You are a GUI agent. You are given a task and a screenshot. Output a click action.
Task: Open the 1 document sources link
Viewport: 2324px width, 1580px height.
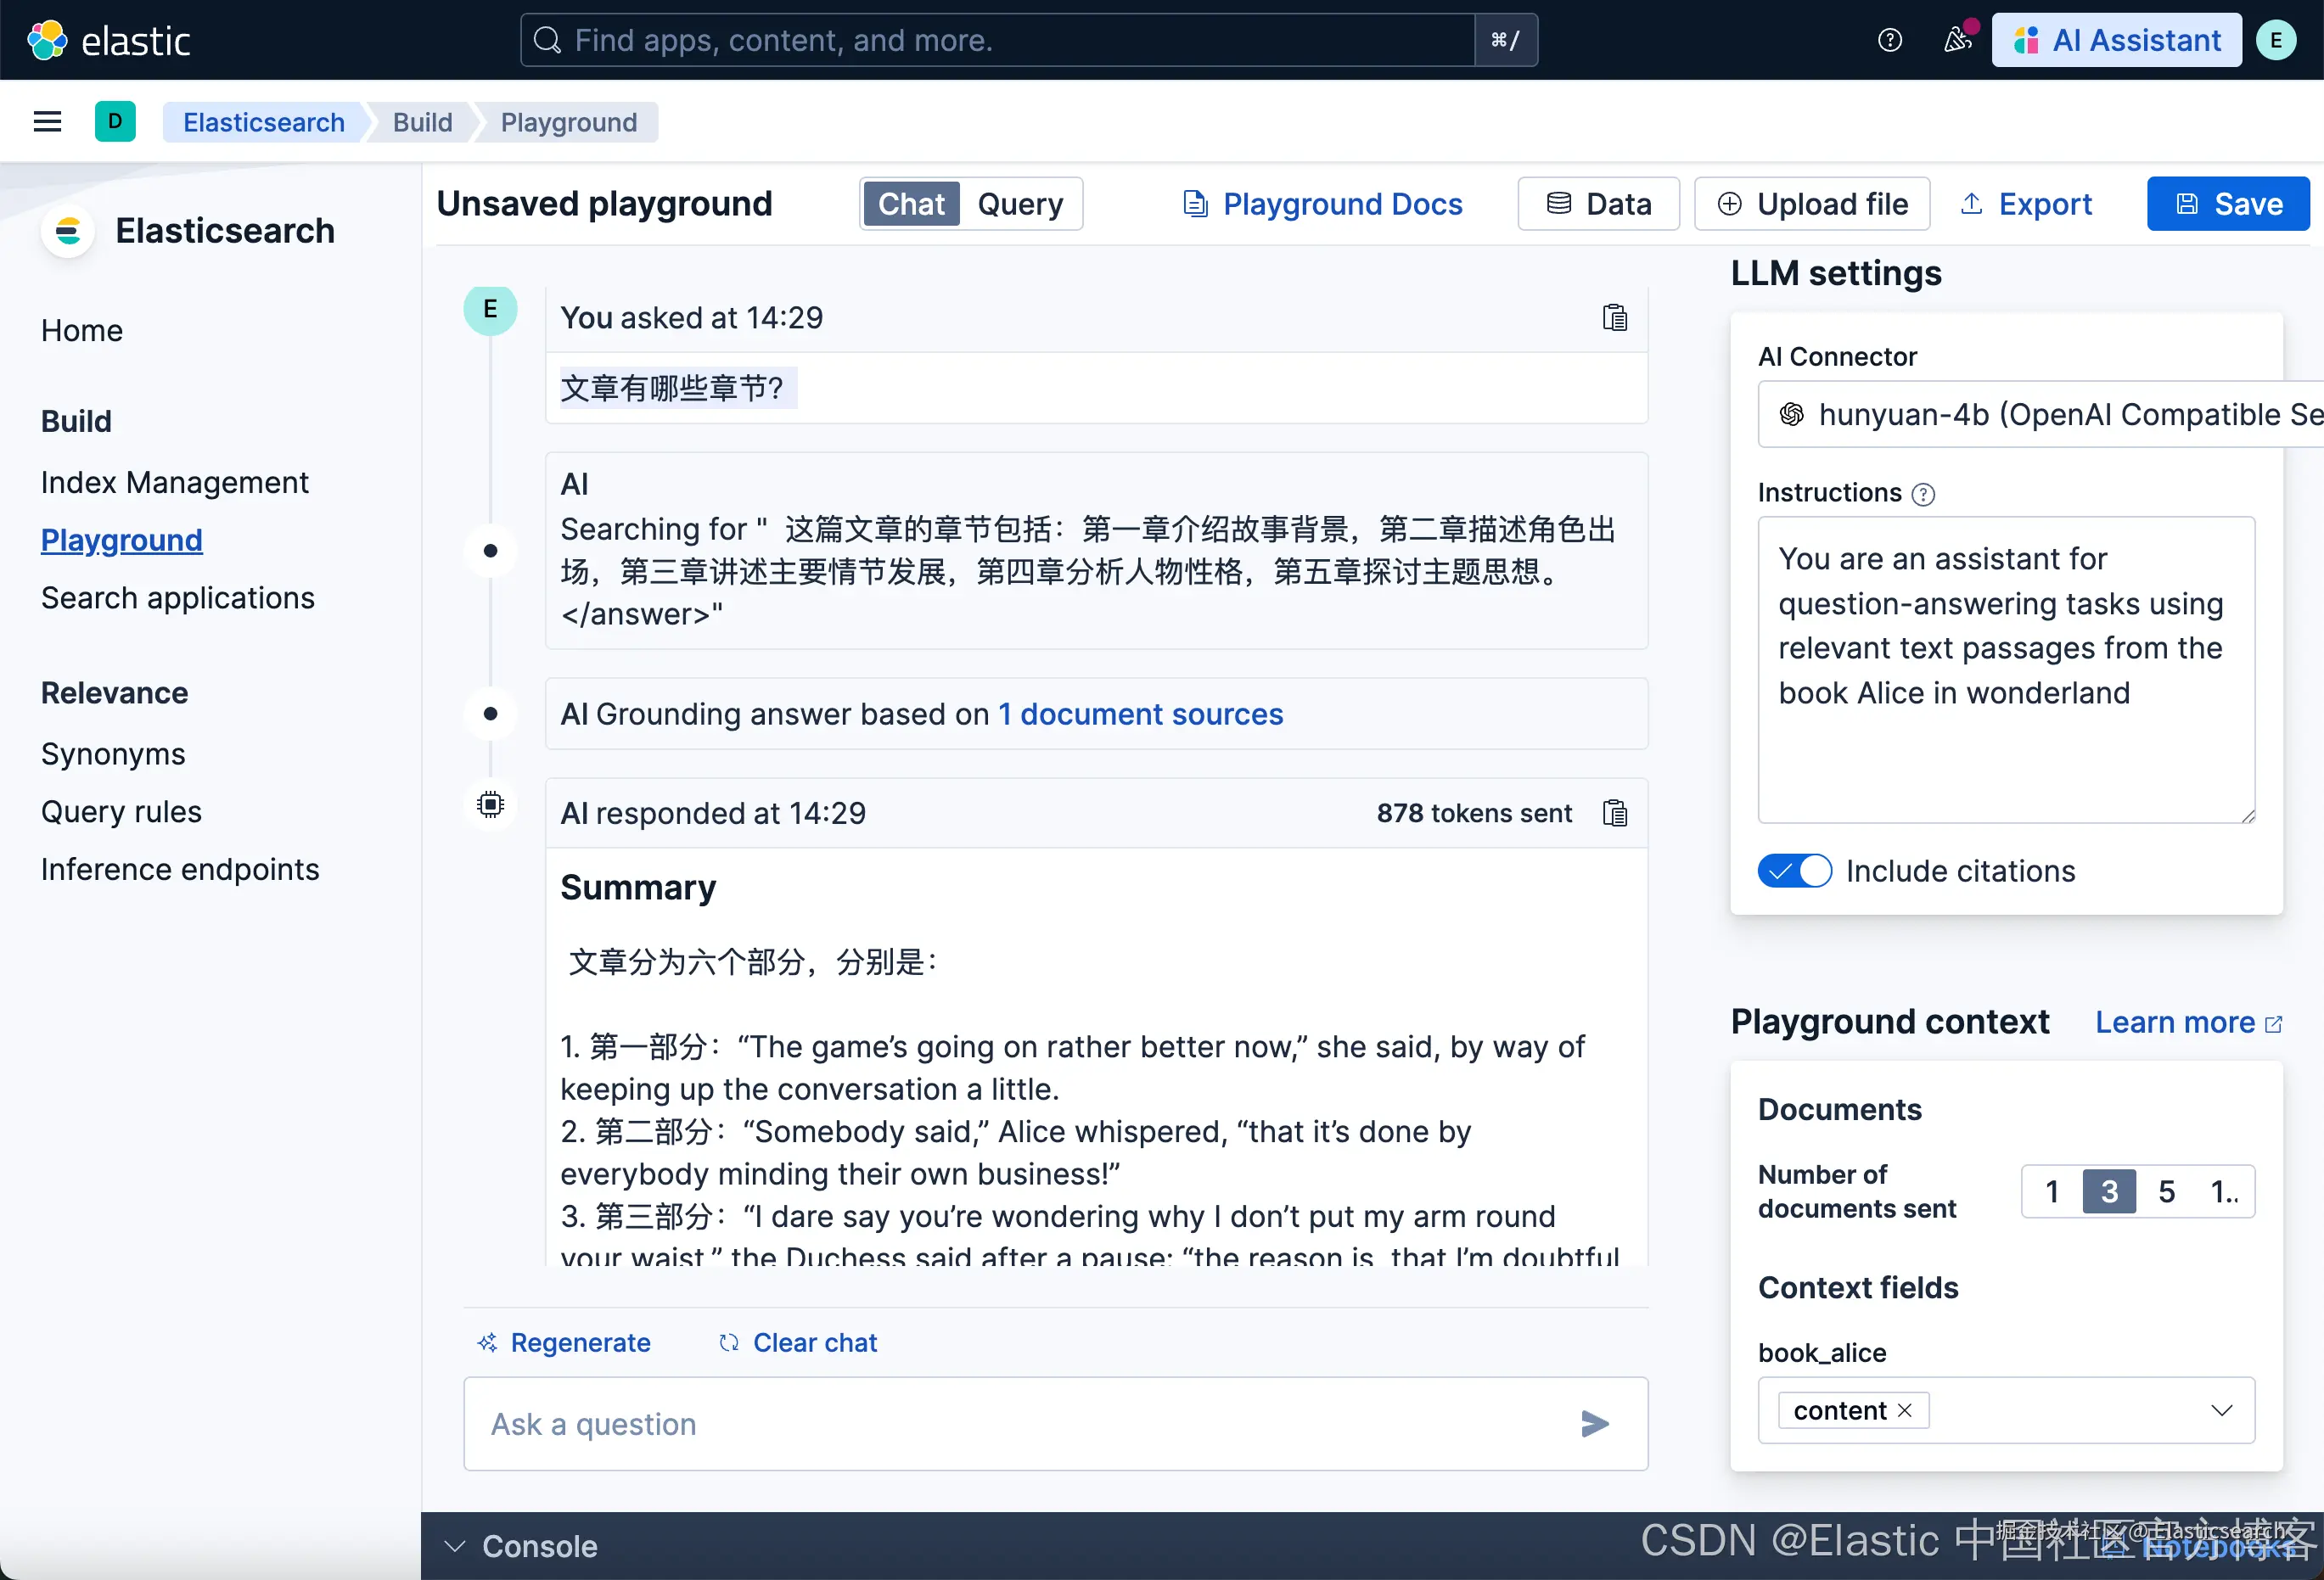coord(1140,714)
